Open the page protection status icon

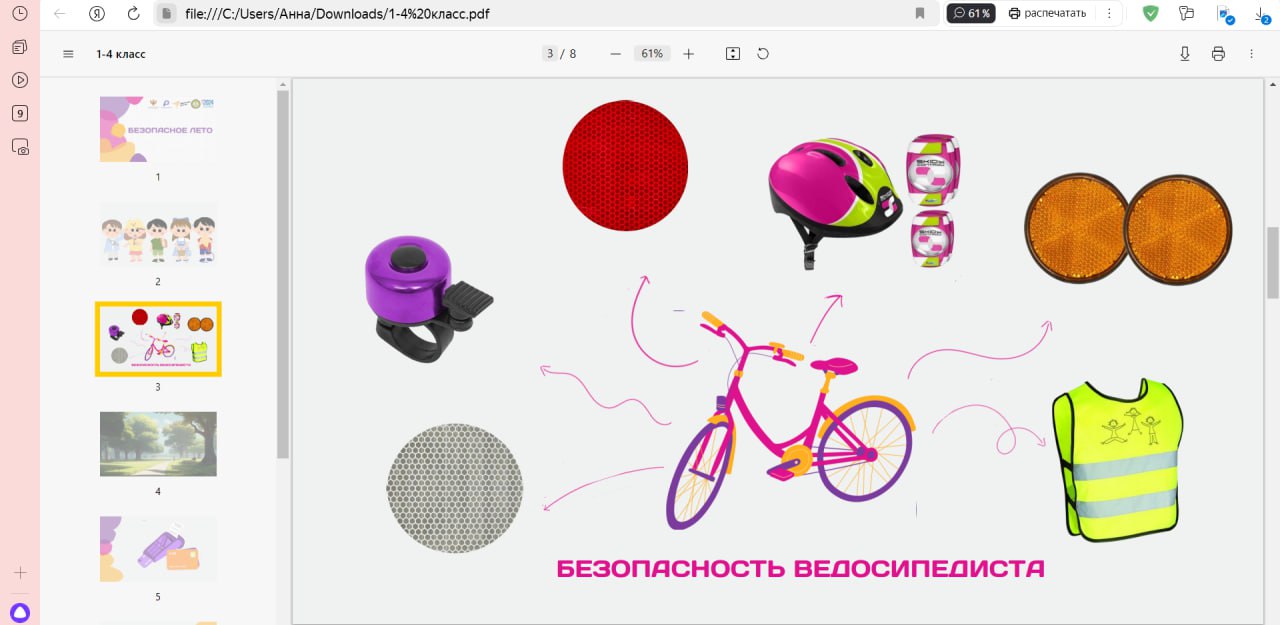click(x=1224, y=14)
